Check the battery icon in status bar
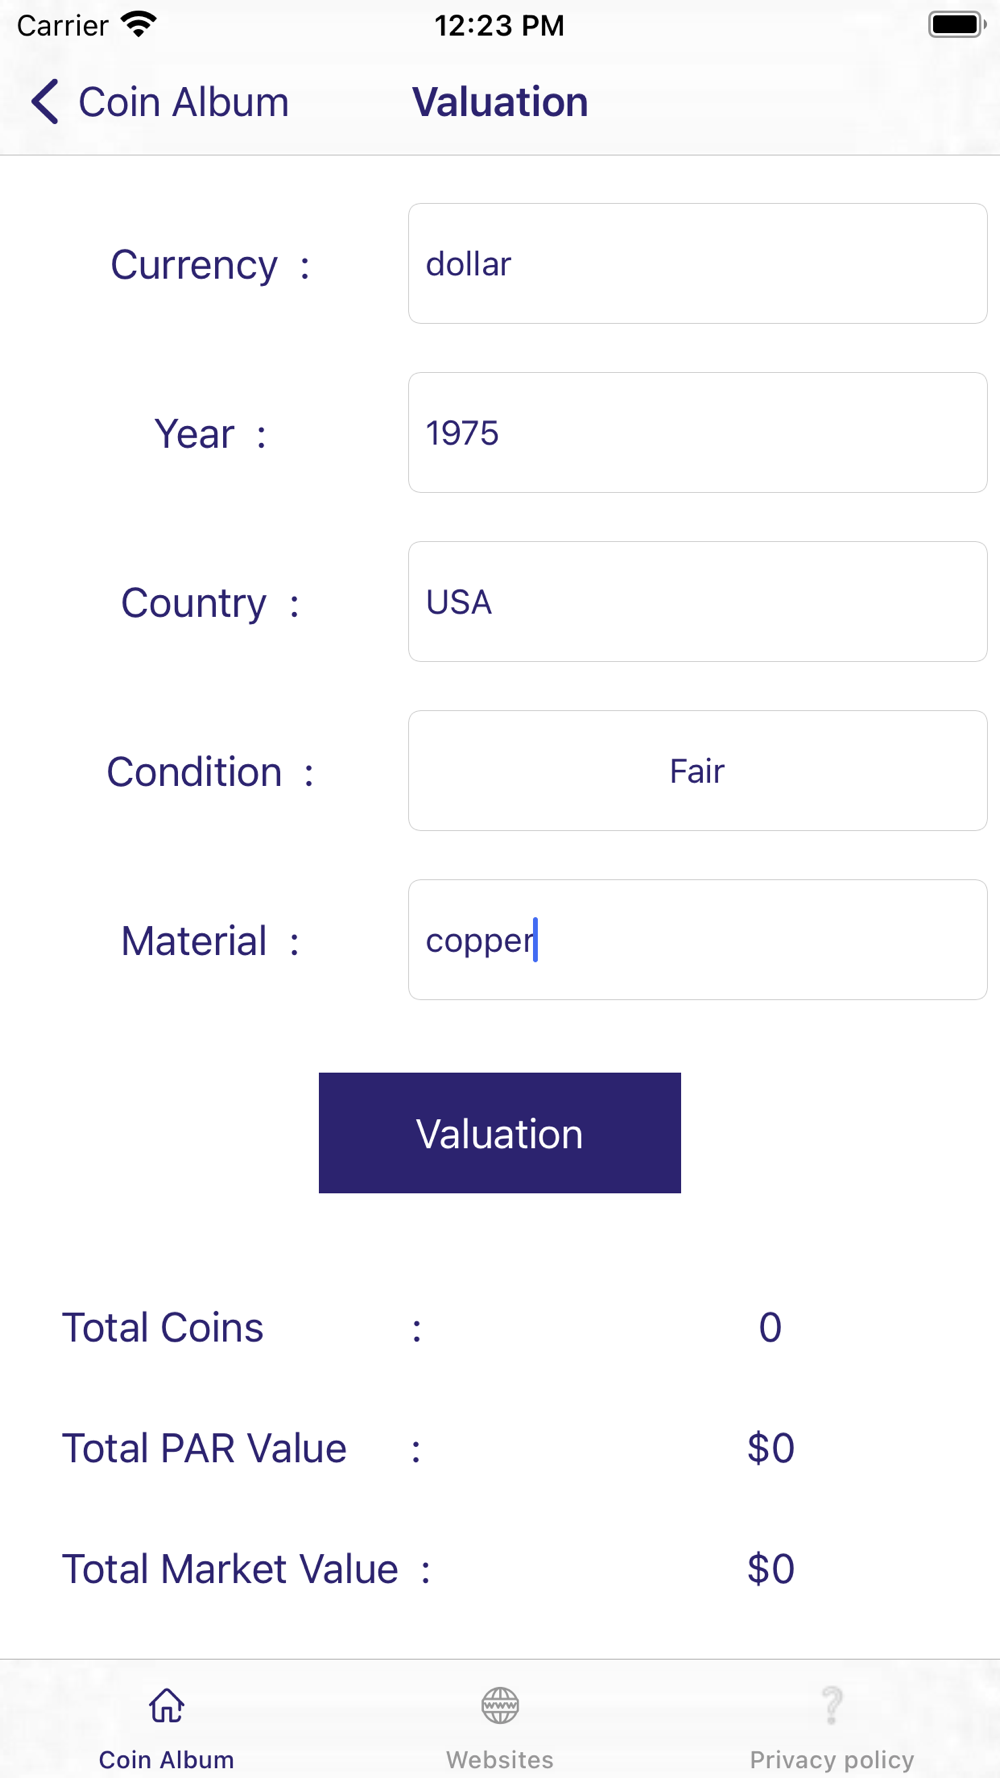 (957, 24)
